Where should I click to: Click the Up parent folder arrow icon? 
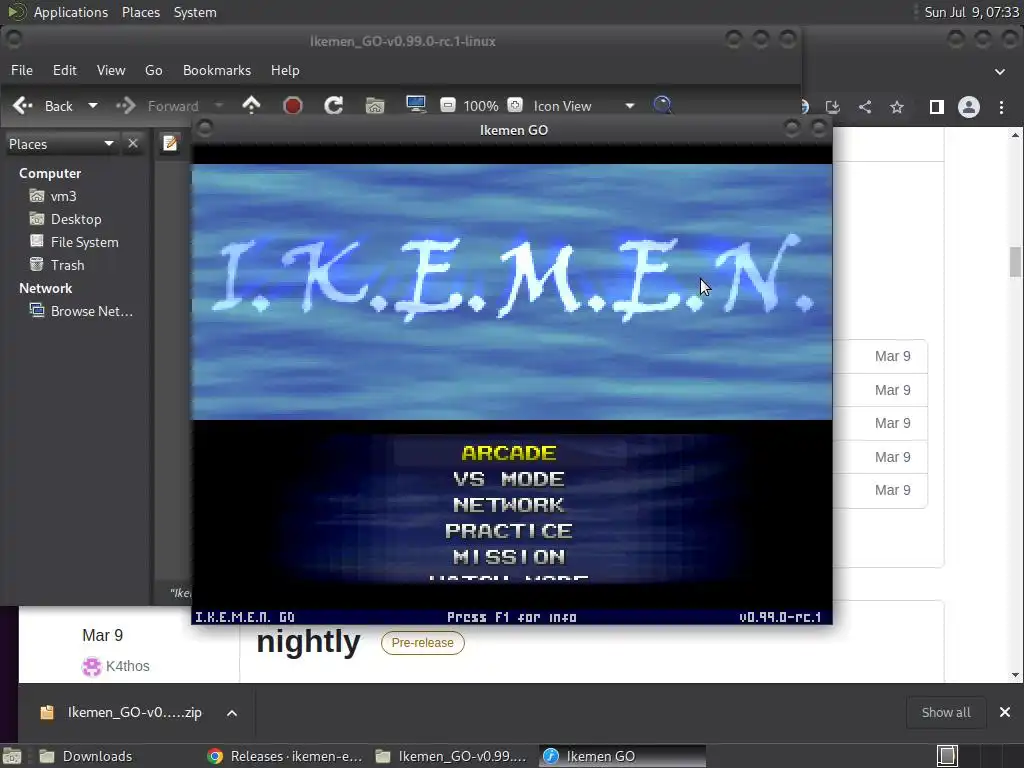[x=251, y=105]
